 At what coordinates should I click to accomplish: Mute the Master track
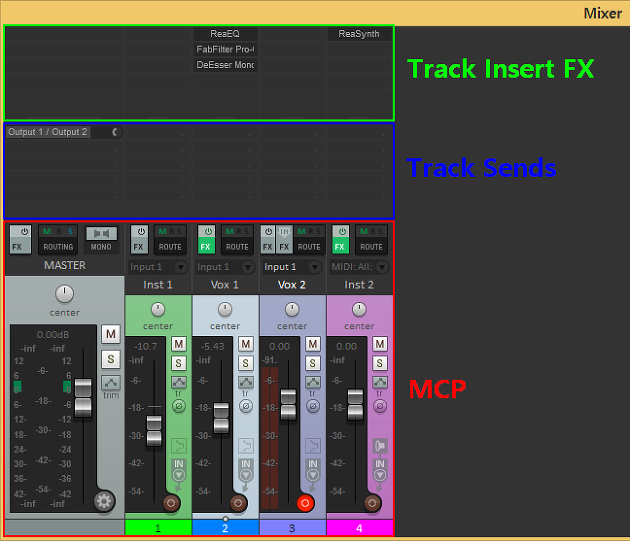point(111,334)
